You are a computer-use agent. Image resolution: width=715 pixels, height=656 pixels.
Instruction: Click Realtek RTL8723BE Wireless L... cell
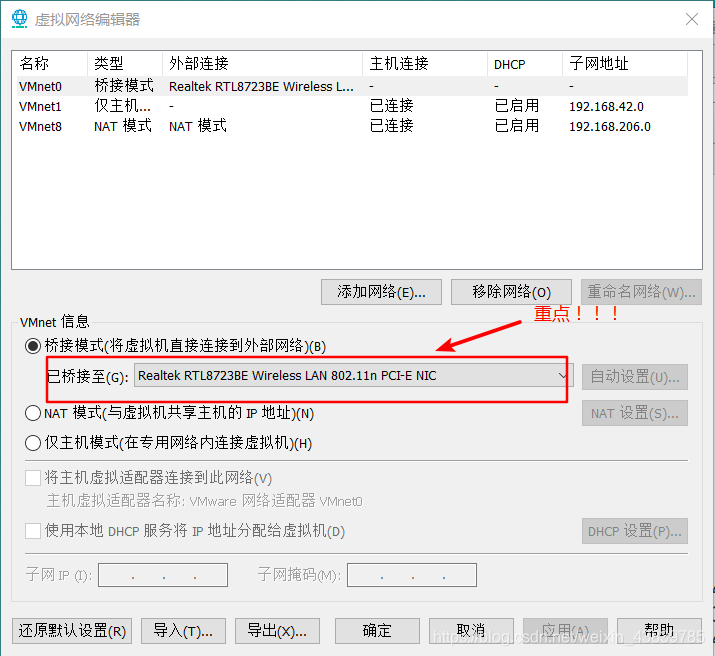(x=261, y=87)
